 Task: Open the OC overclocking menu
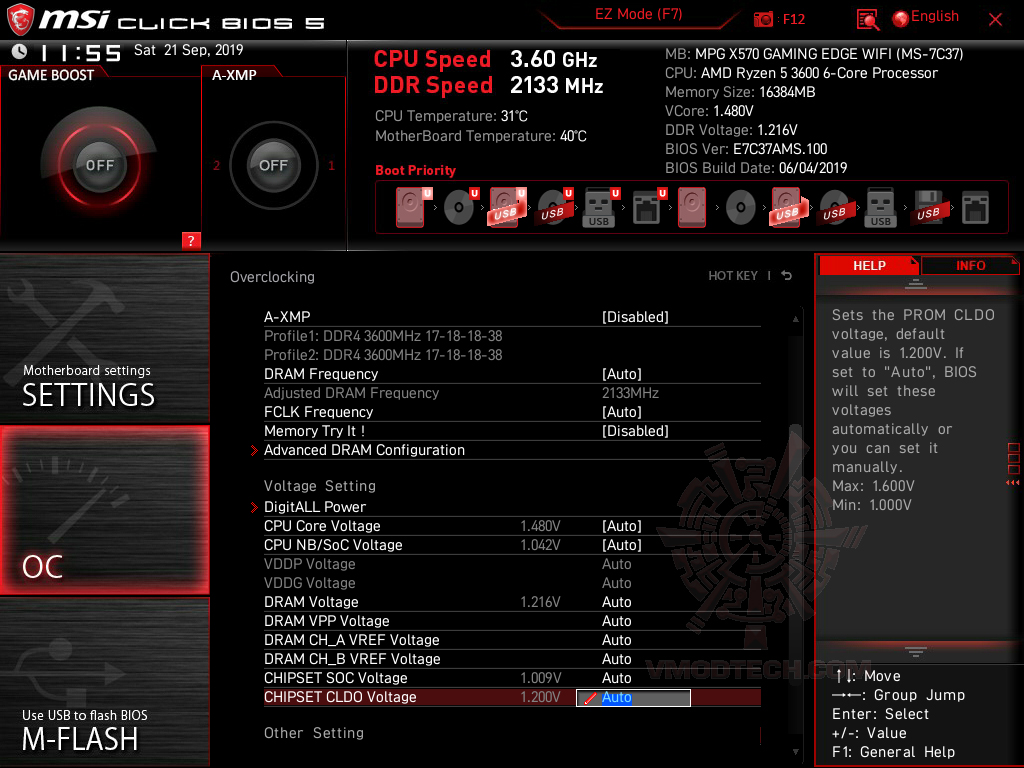(104, 510)
